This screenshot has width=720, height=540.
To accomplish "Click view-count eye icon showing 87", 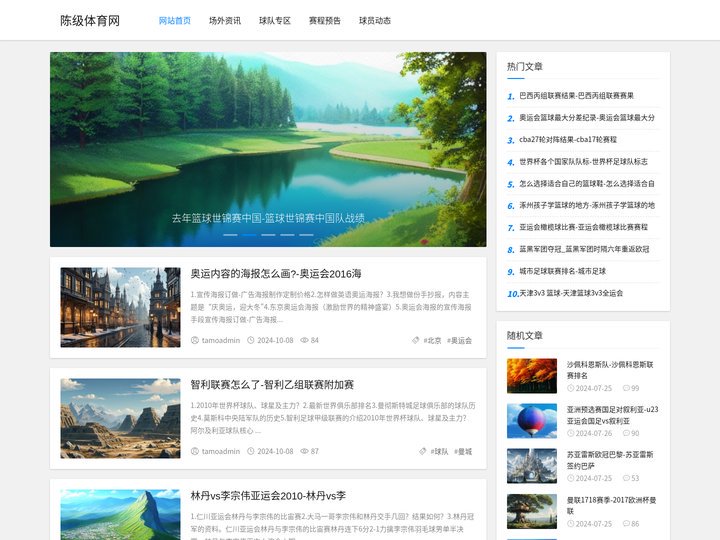I will click(x=304, y=451).
